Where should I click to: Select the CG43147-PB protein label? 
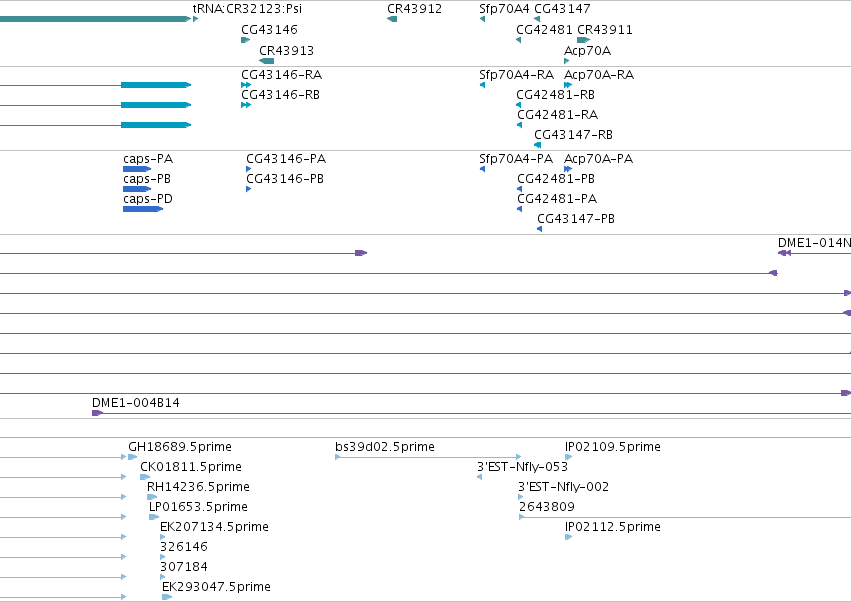[x=575, y=219]
